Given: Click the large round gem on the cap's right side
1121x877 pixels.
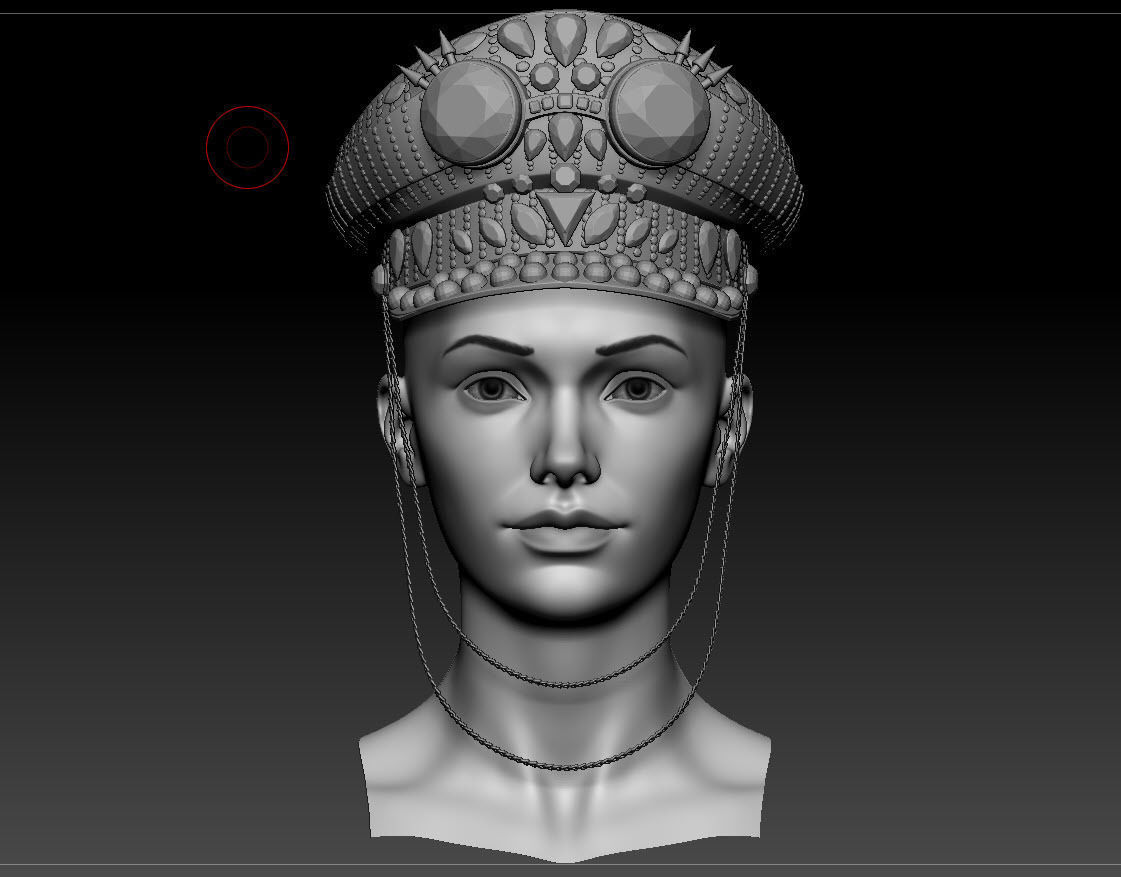Looking at the screenshot, I should point(659,110).
